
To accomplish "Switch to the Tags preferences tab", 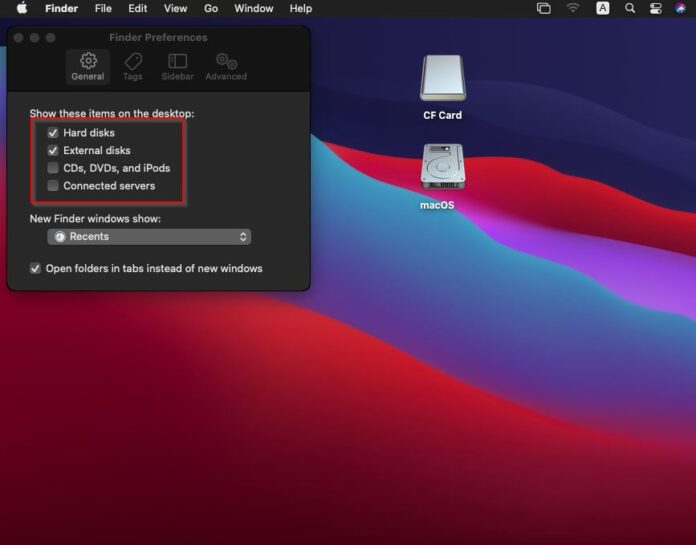I will pos(133,67).
